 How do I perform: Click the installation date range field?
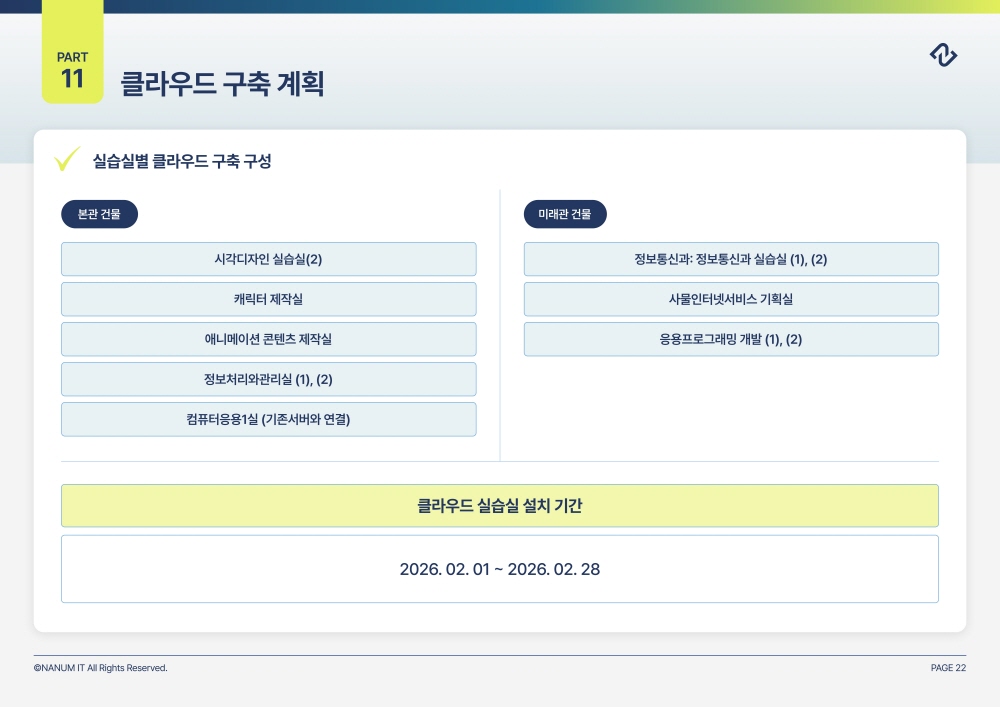[499, 569]
